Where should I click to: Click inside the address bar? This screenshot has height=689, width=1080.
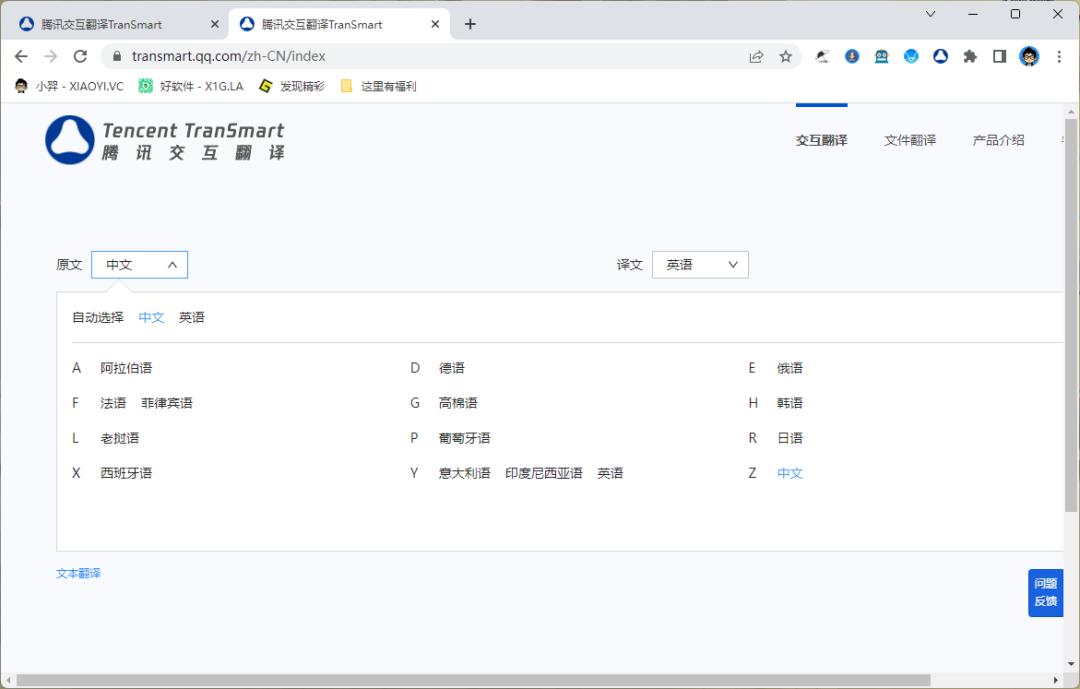coord(400,56)
